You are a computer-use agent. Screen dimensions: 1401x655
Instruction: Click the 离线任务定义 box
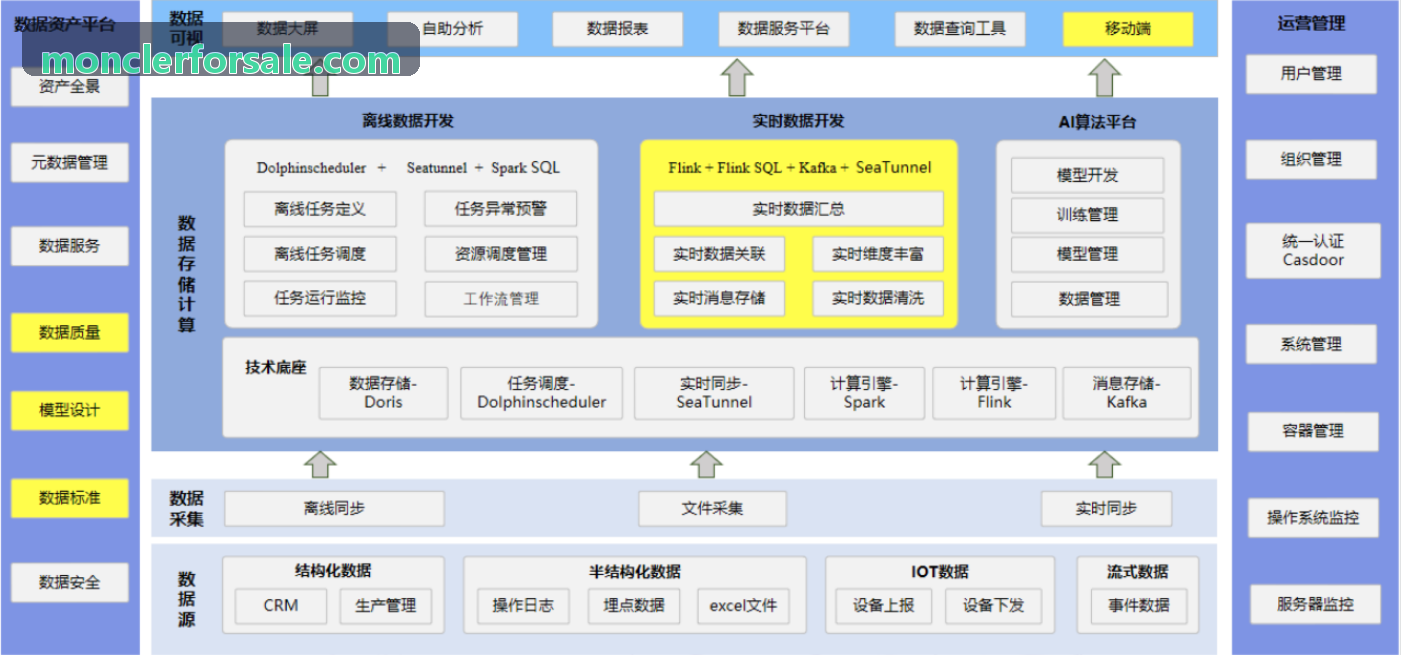pos(320,209)
